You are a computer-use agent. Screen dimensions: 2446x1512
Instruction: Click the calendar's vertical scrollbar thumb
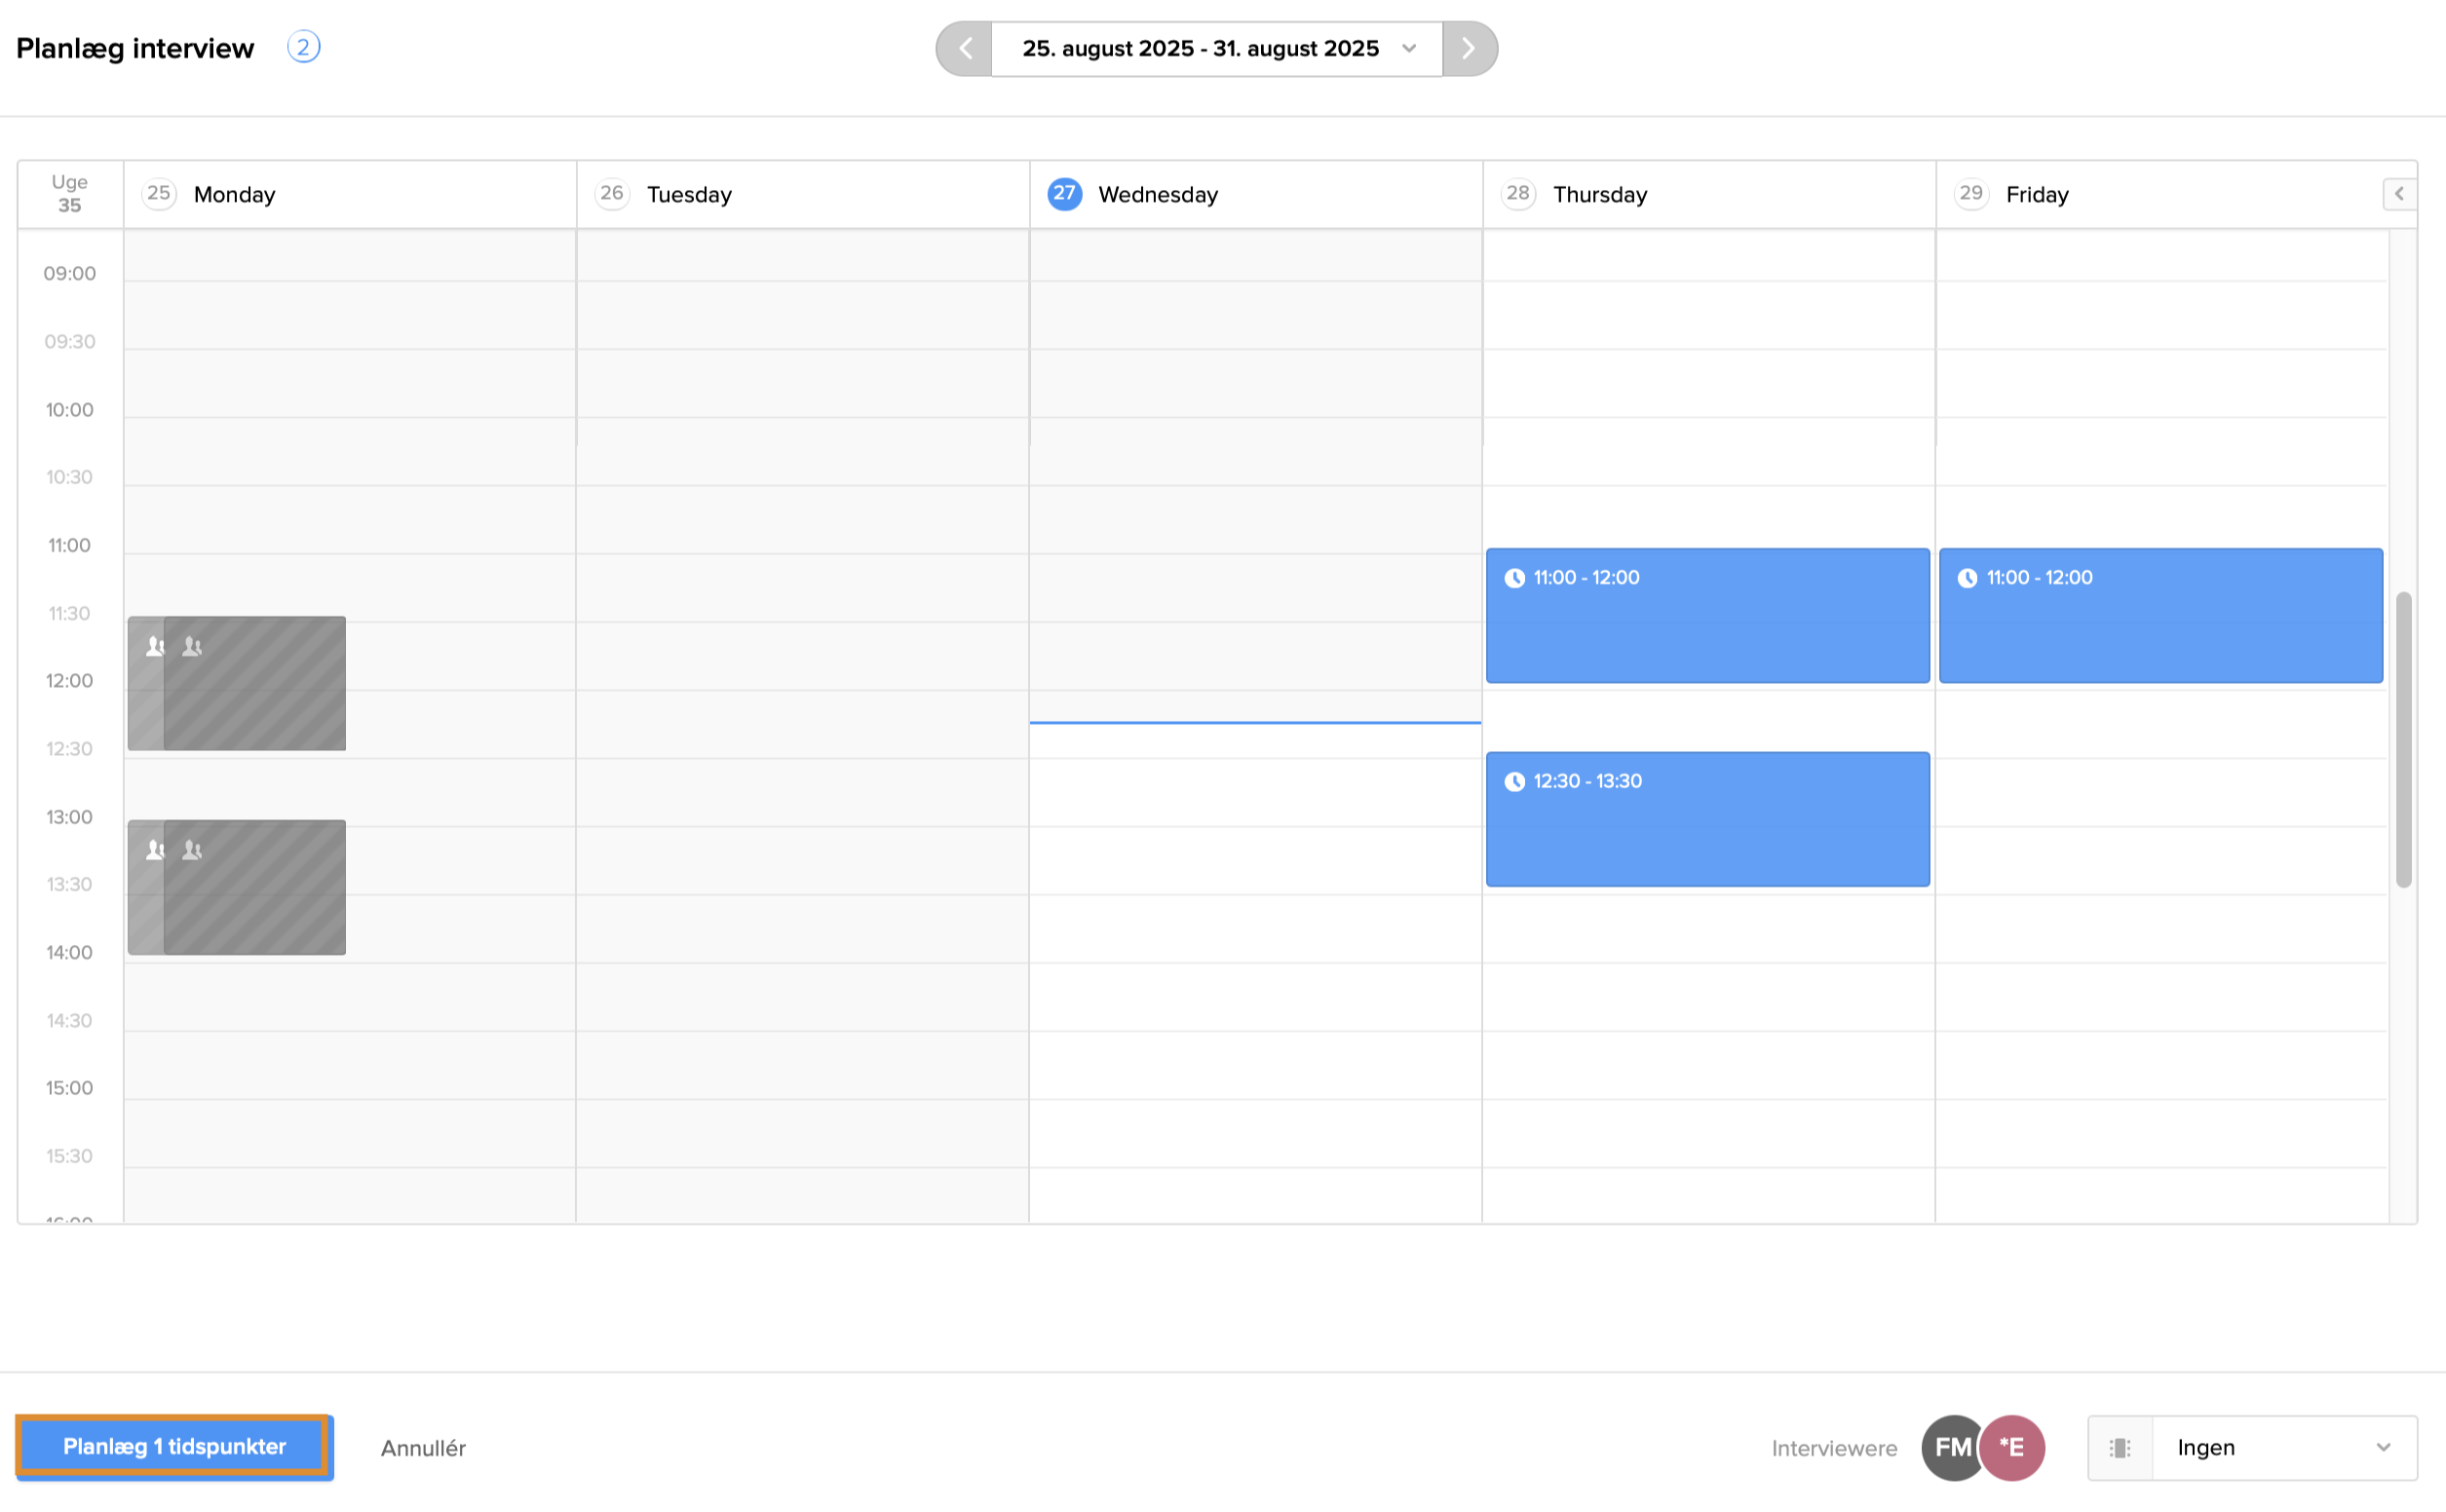(x=2403, y=739)
